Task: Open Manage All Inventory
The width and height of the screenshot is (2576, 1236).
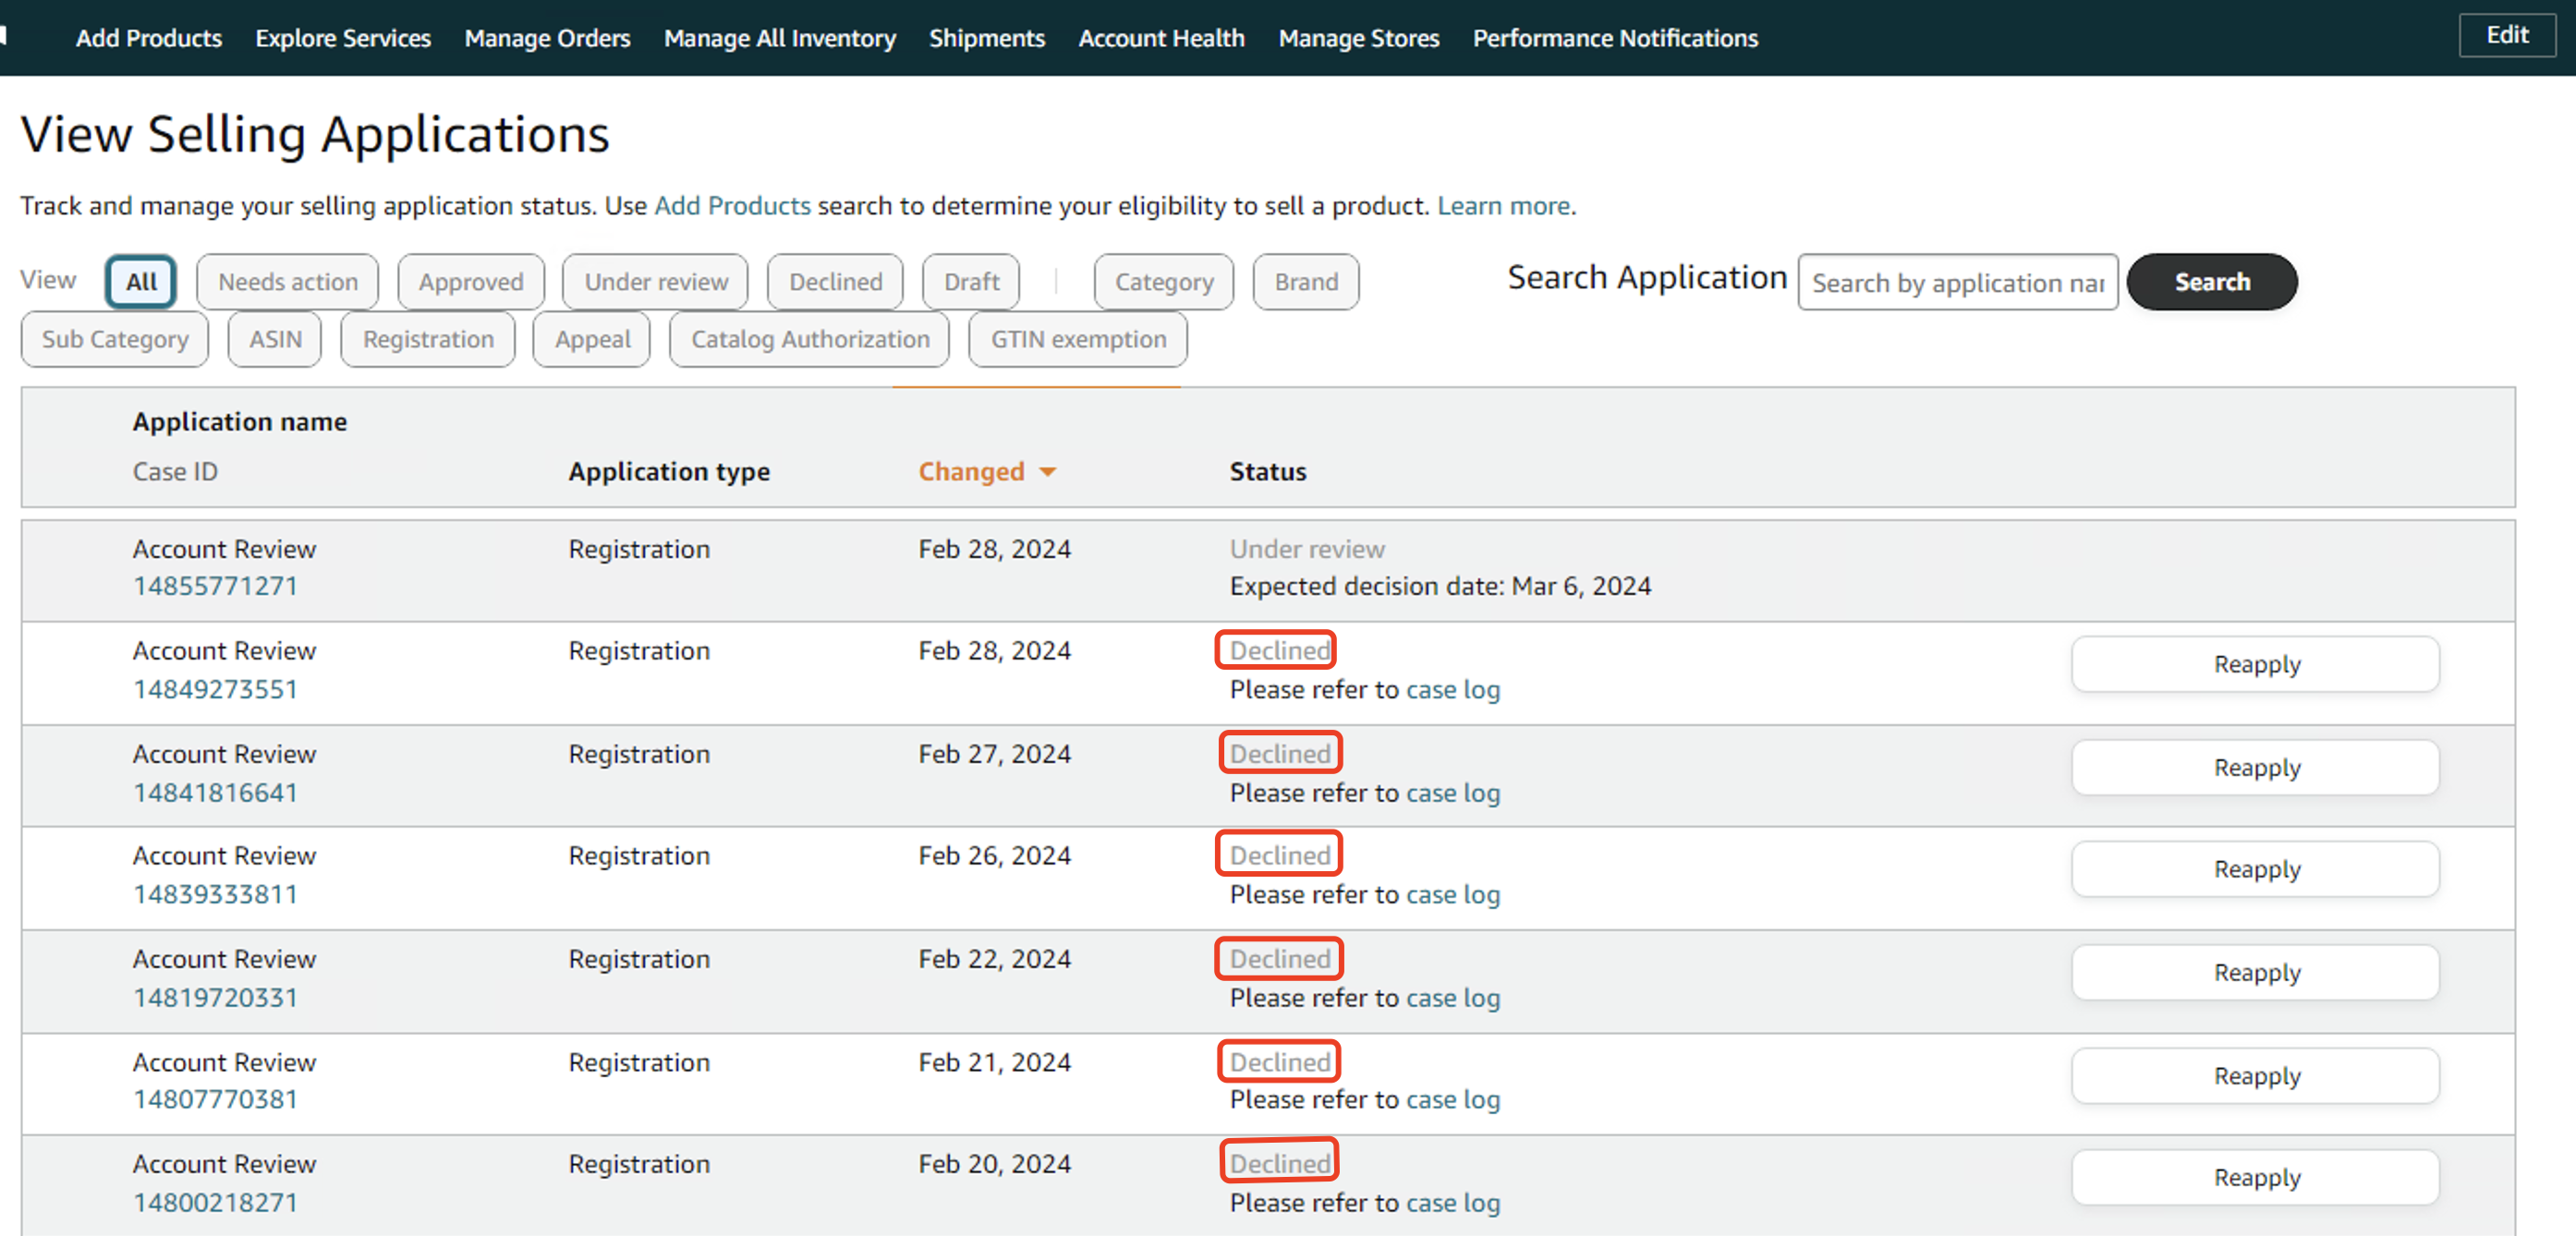Action: [780, 38]
